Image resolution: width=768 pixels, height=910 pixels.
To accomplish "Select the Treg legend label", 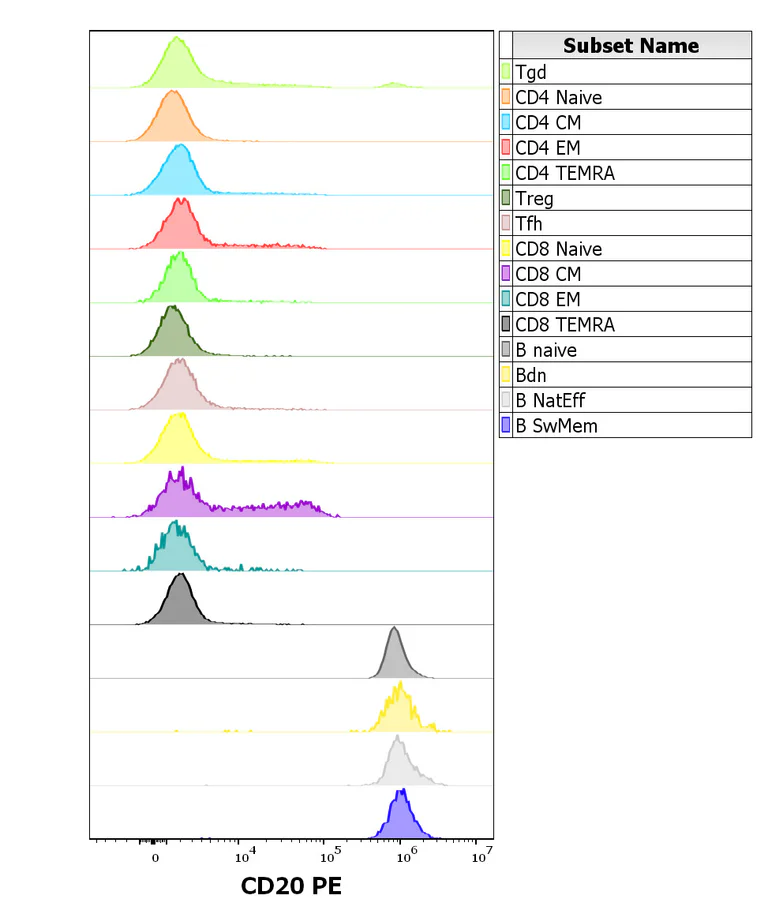I will (534, 198).
